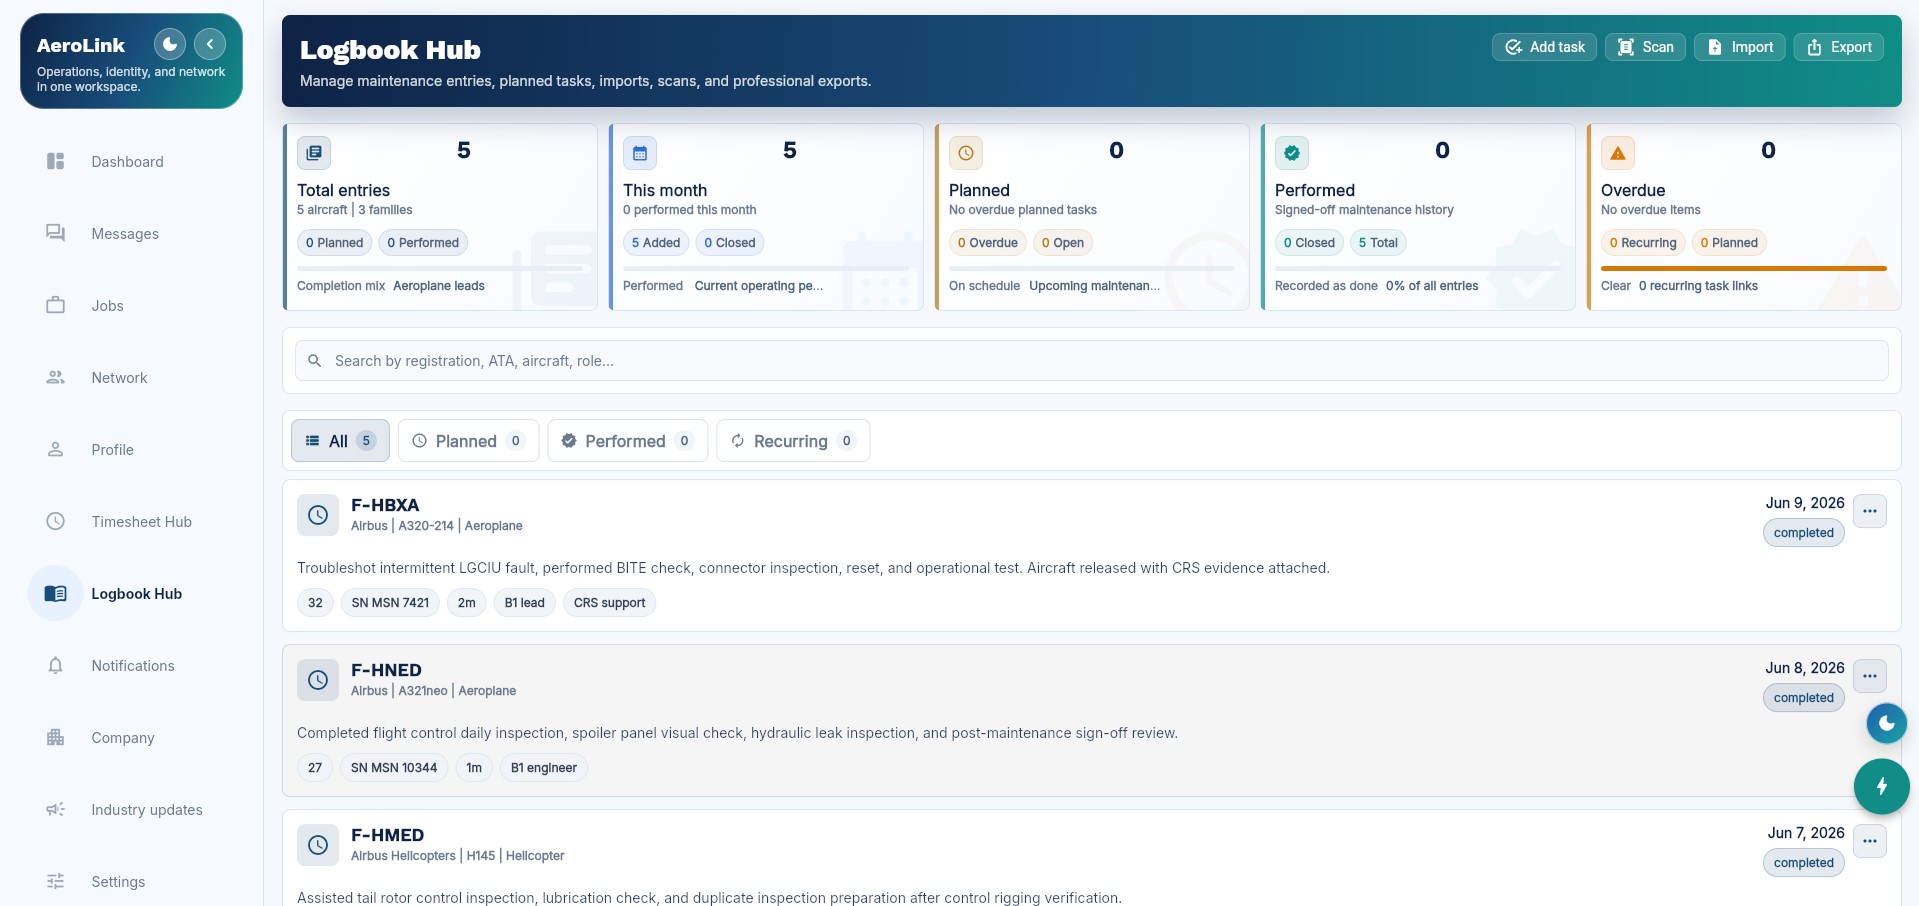Click the floating lightning quick-action button
1919x906 pixels.
(1881, 787)
